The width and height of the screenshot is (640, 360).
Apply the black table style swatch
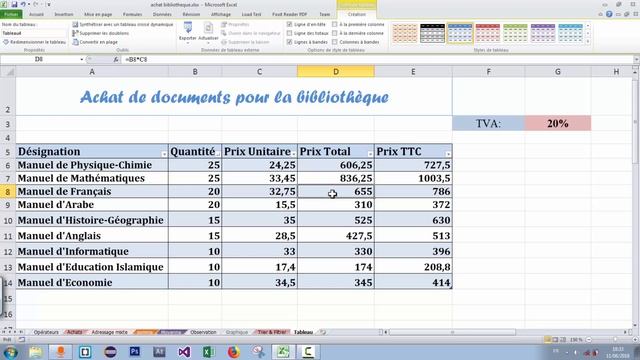pyautogui.click(x=433, y=33)
